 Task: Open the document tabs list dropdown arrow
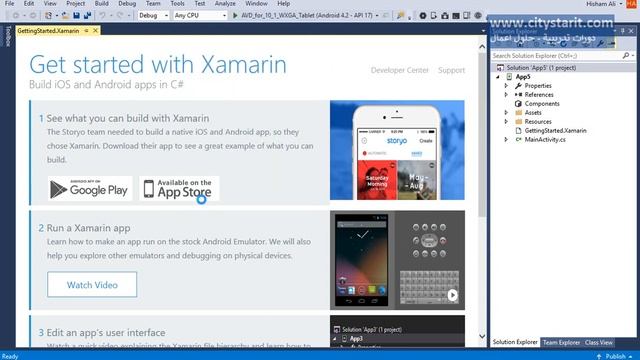(483, 31)
